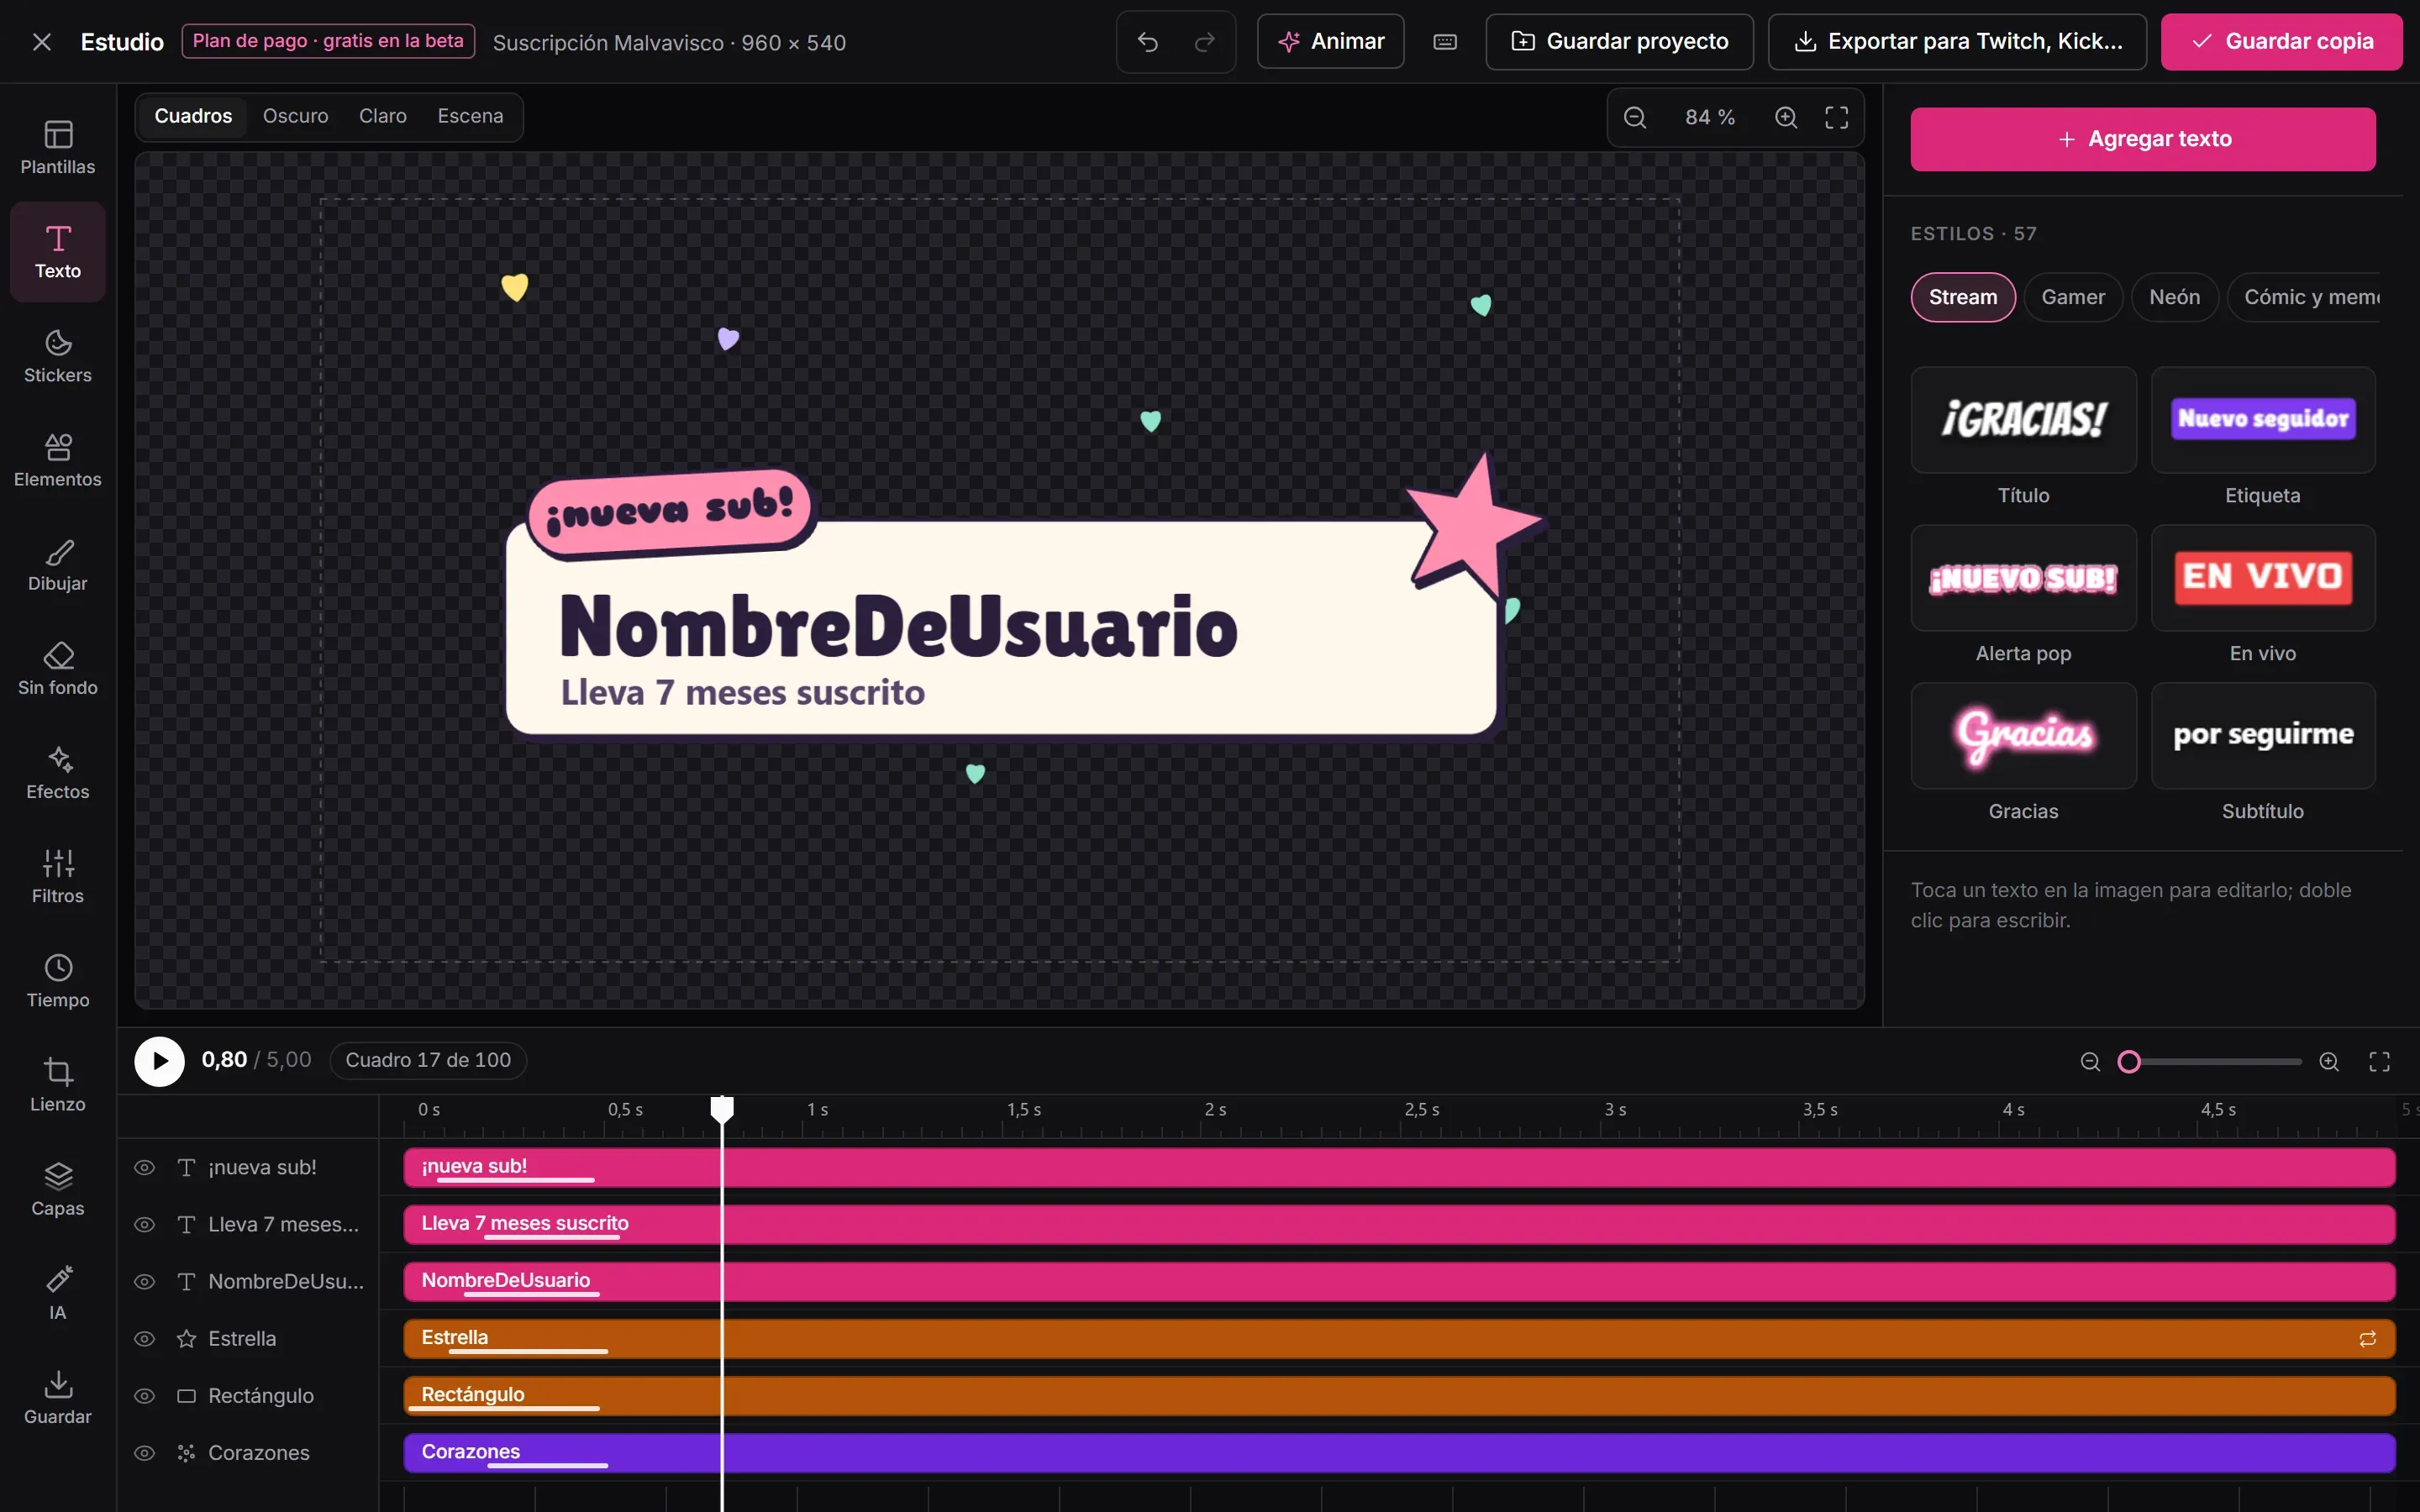
Task: Hide the Rectángulo layer
Action: point(145,1396)
